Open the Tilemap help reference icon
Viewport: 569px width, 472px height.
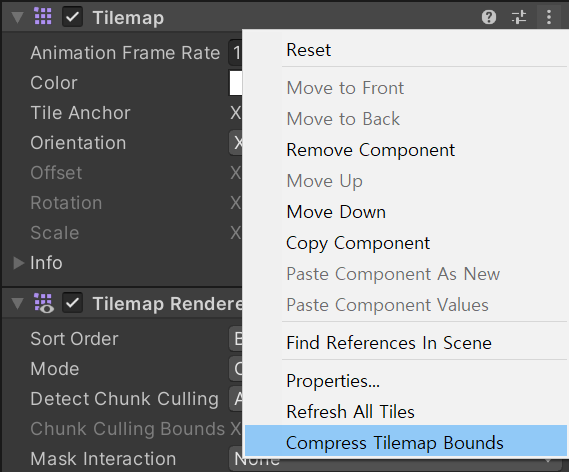tap(488, 17)
